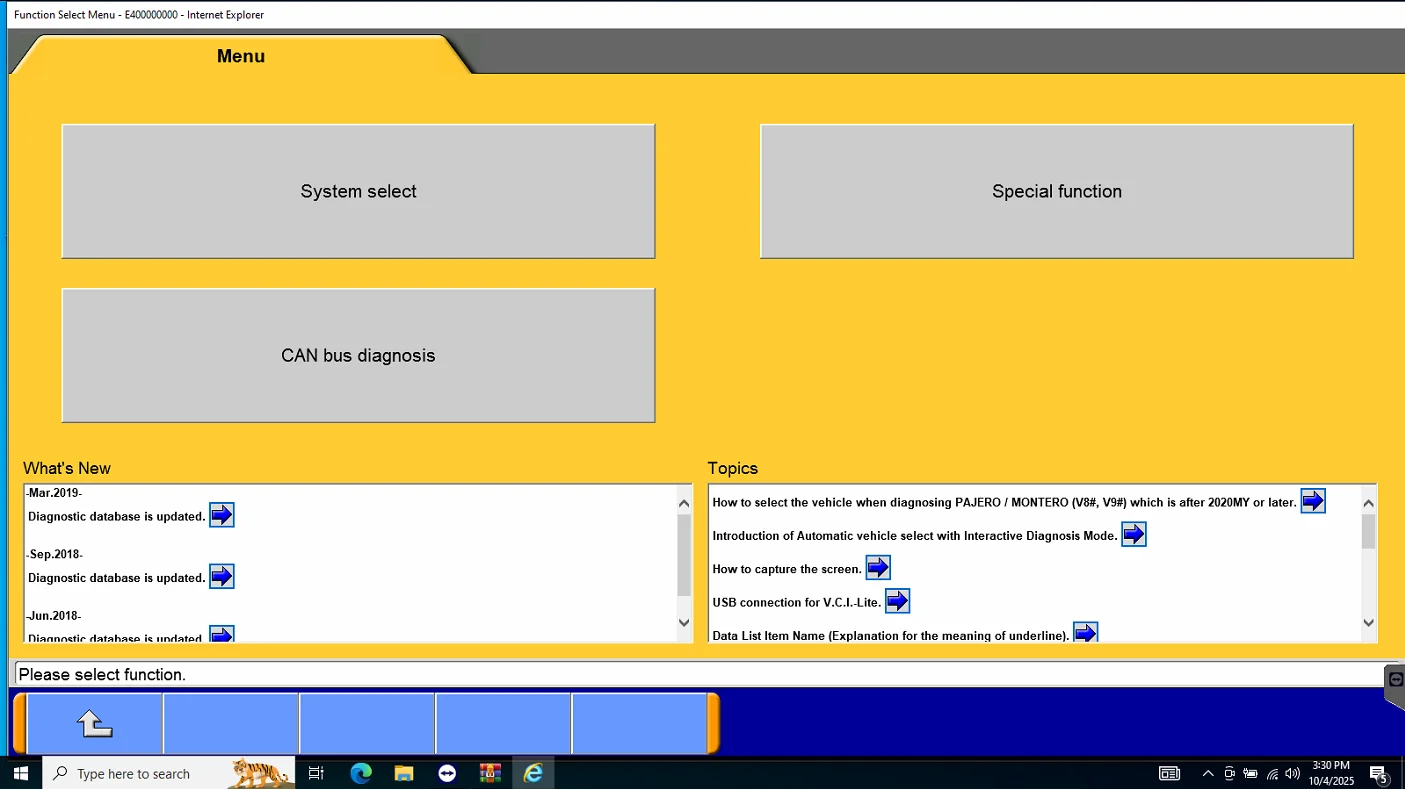This screenshot has width=1405, height=790.
Task: Open the System select function
Action: click(358, 191)
